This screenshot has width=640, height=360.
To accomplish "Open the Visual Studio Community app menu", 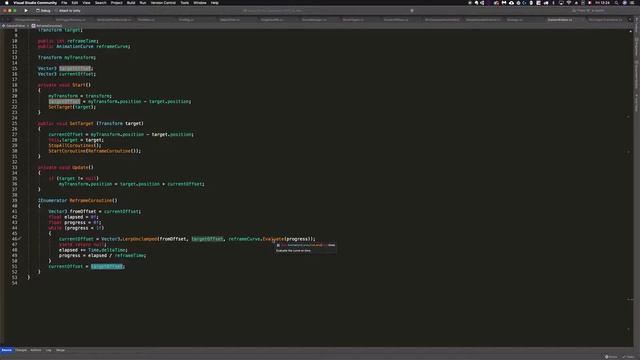I will coord(35,2).
